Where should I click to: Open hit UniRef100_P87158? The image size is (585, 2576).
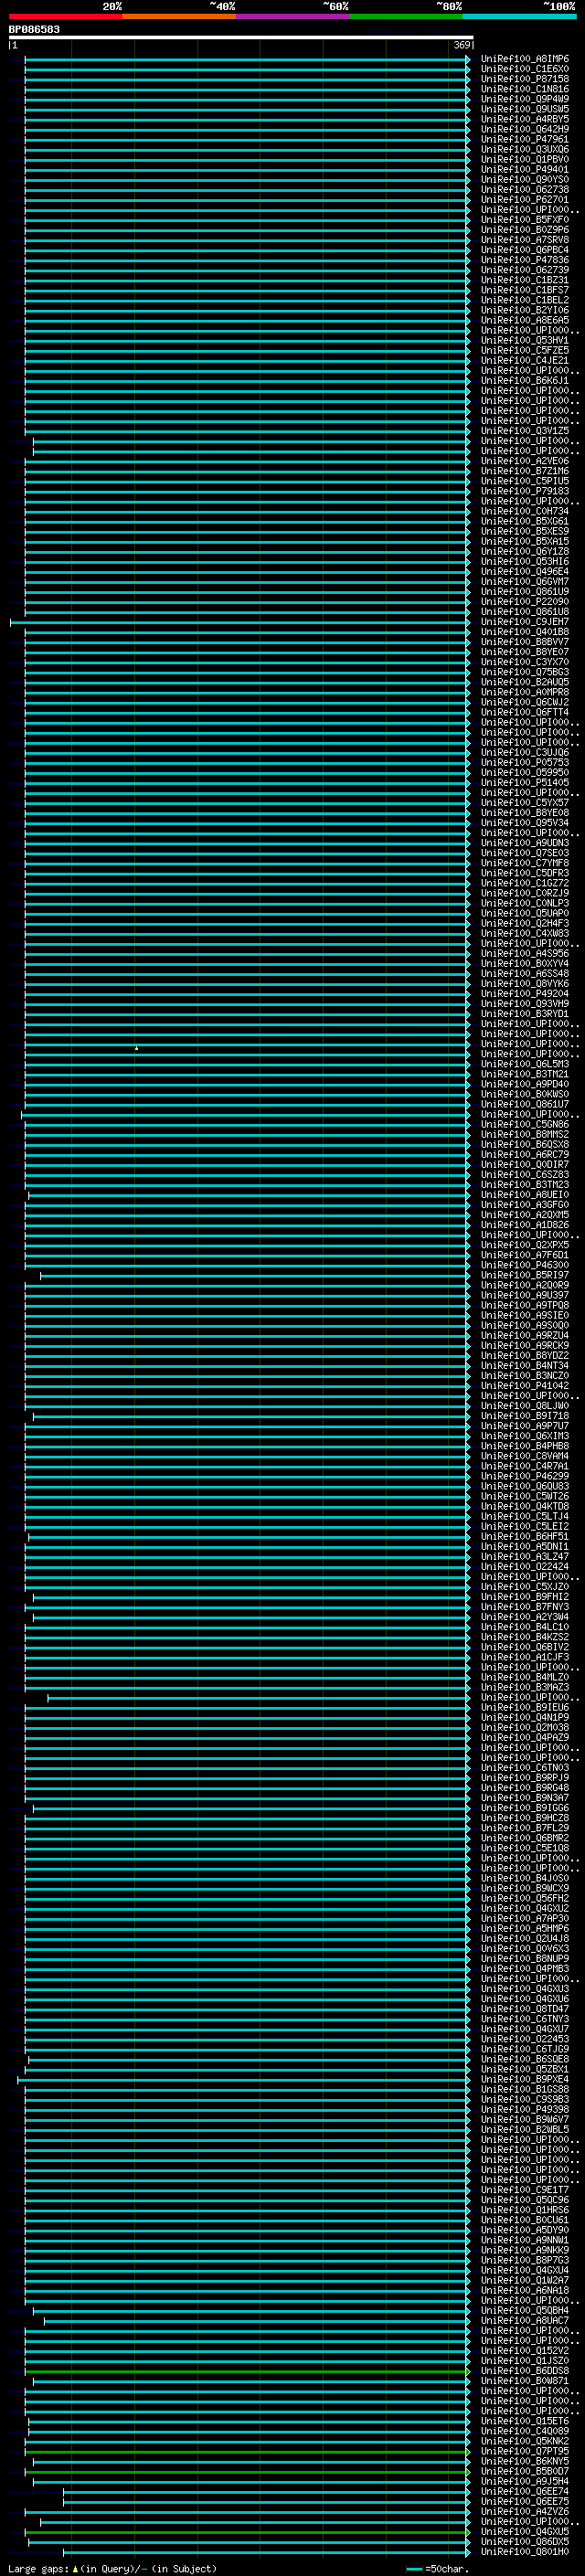pyautogui.click(x=525, y=79)
